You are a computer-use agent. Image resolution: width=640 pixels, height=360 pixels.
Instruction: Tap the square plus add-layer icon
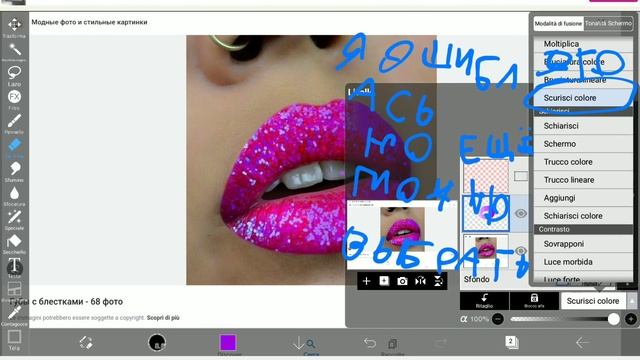384,281
